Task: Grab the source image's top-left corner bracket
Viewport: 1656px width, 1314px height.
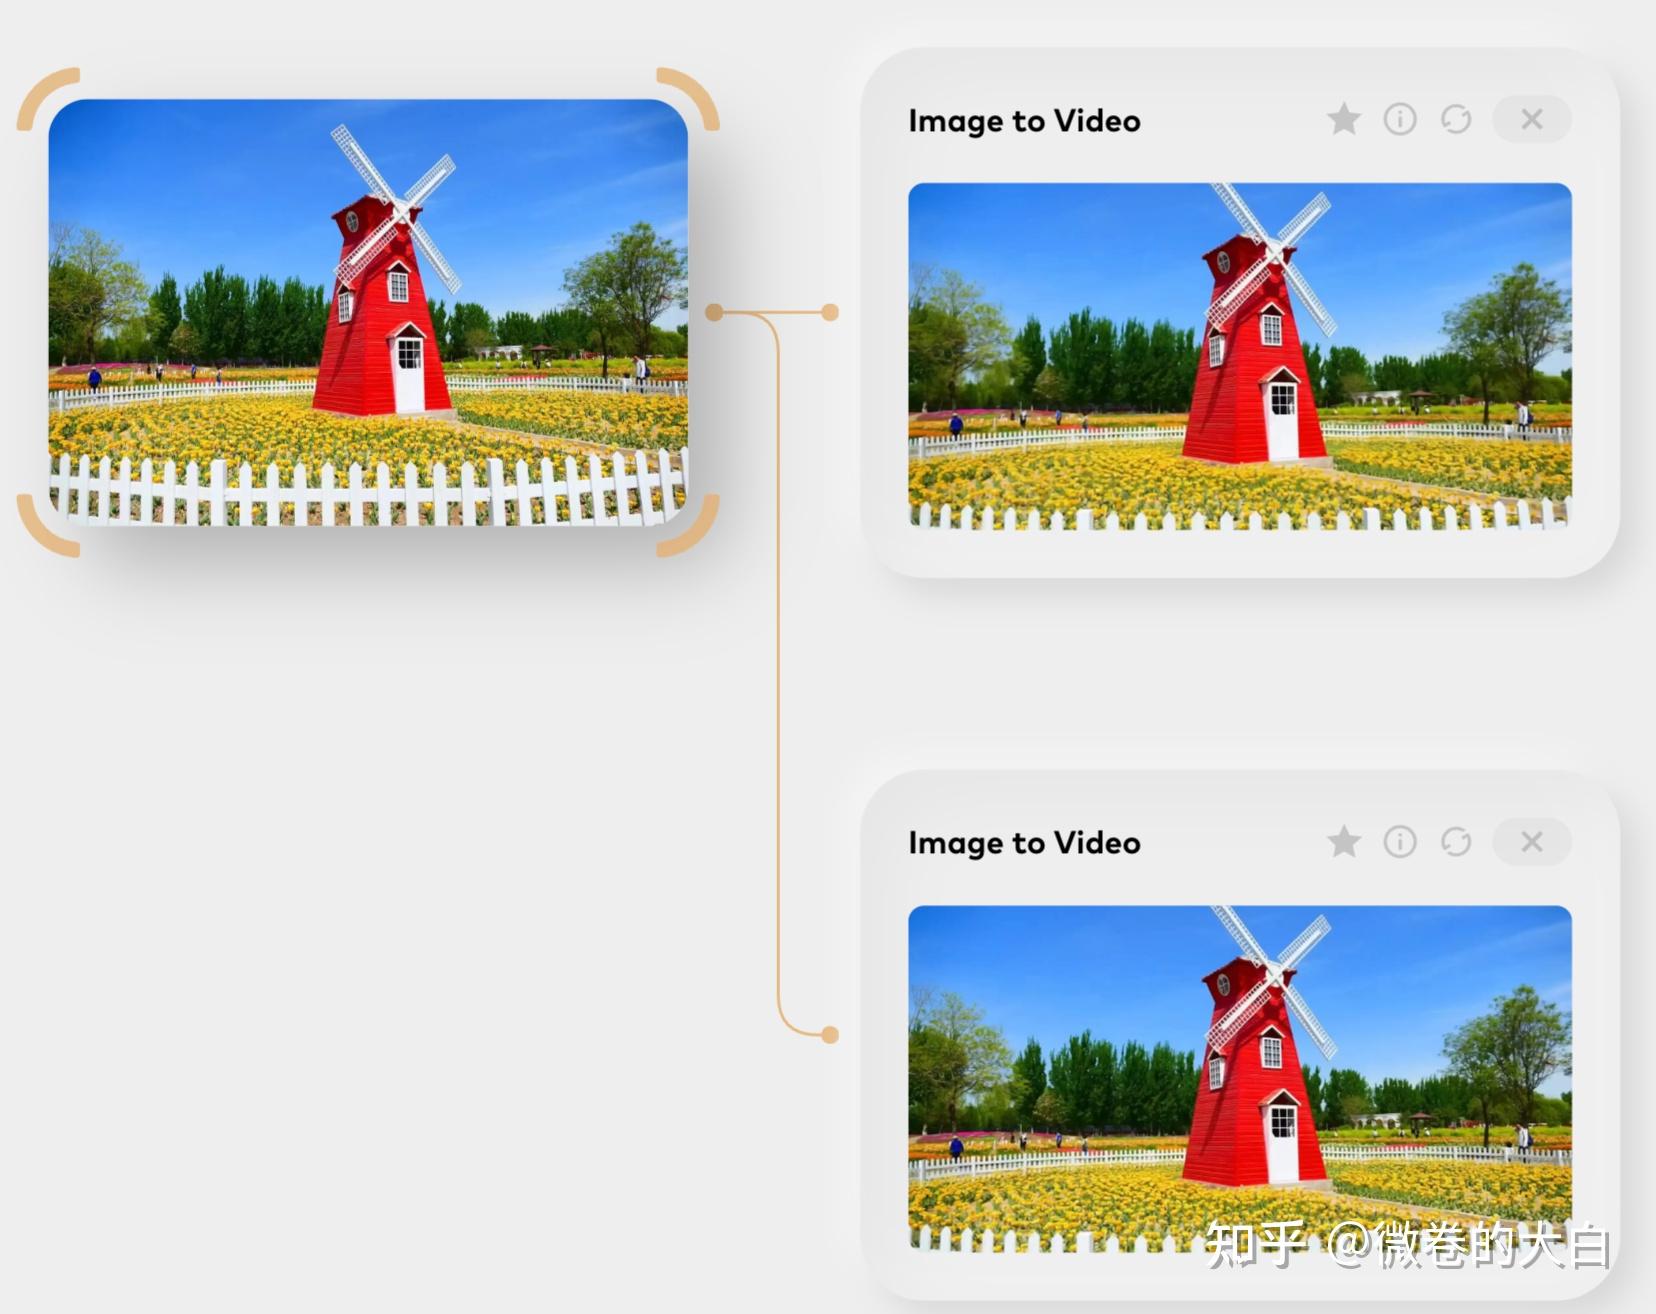Action: 47,98
